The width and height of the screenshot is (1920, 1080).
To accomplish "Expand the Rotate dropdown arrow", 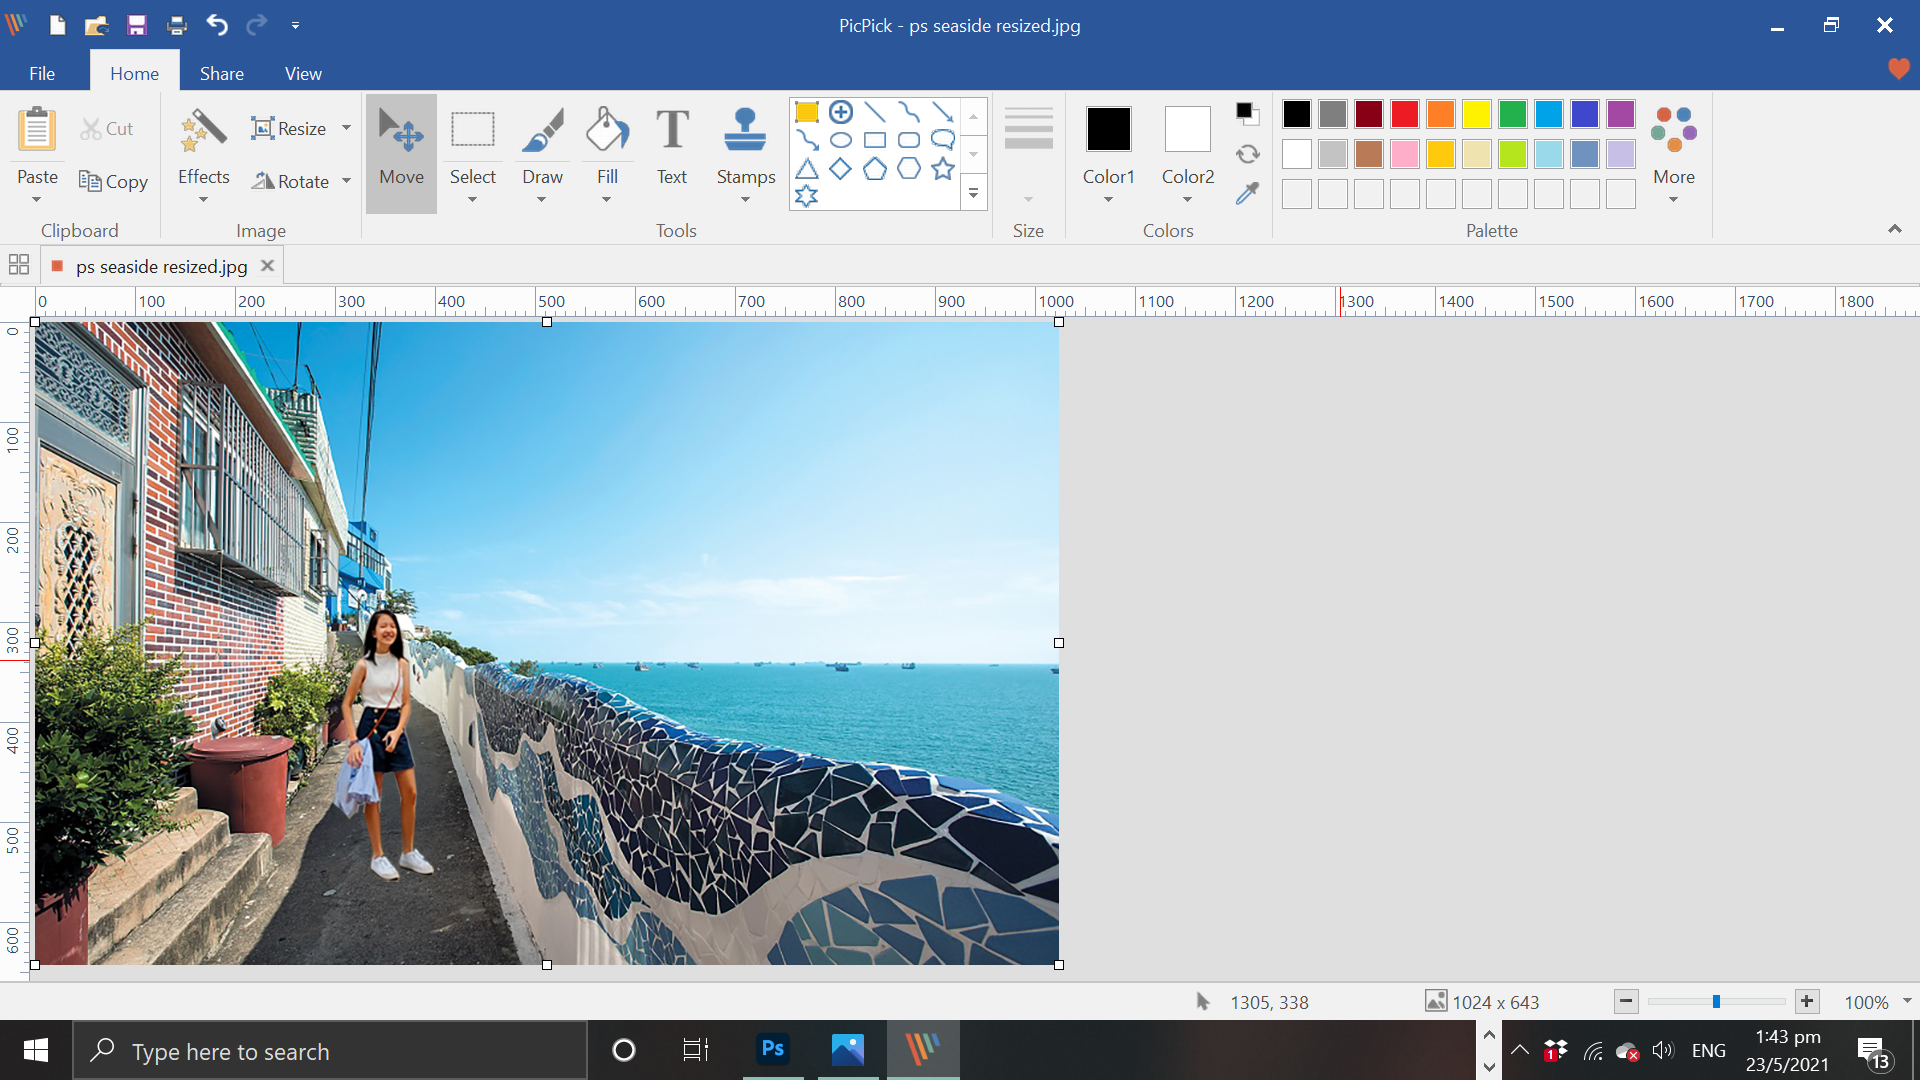I will coord(346,181).
